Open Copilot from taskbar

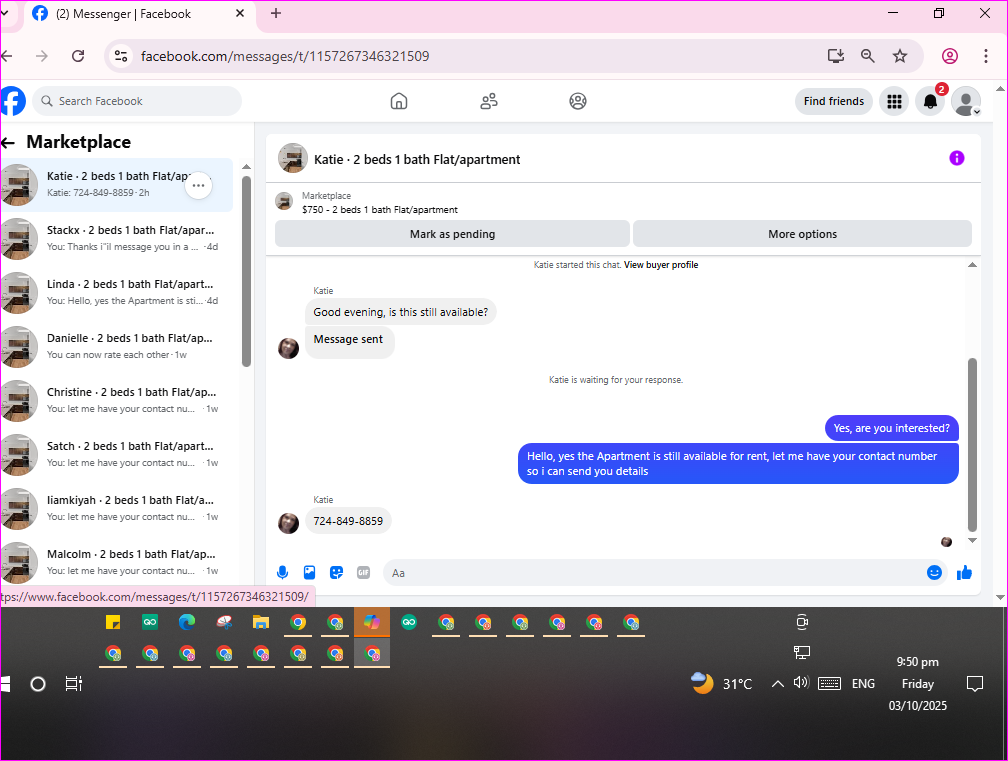tap(372, 622)
